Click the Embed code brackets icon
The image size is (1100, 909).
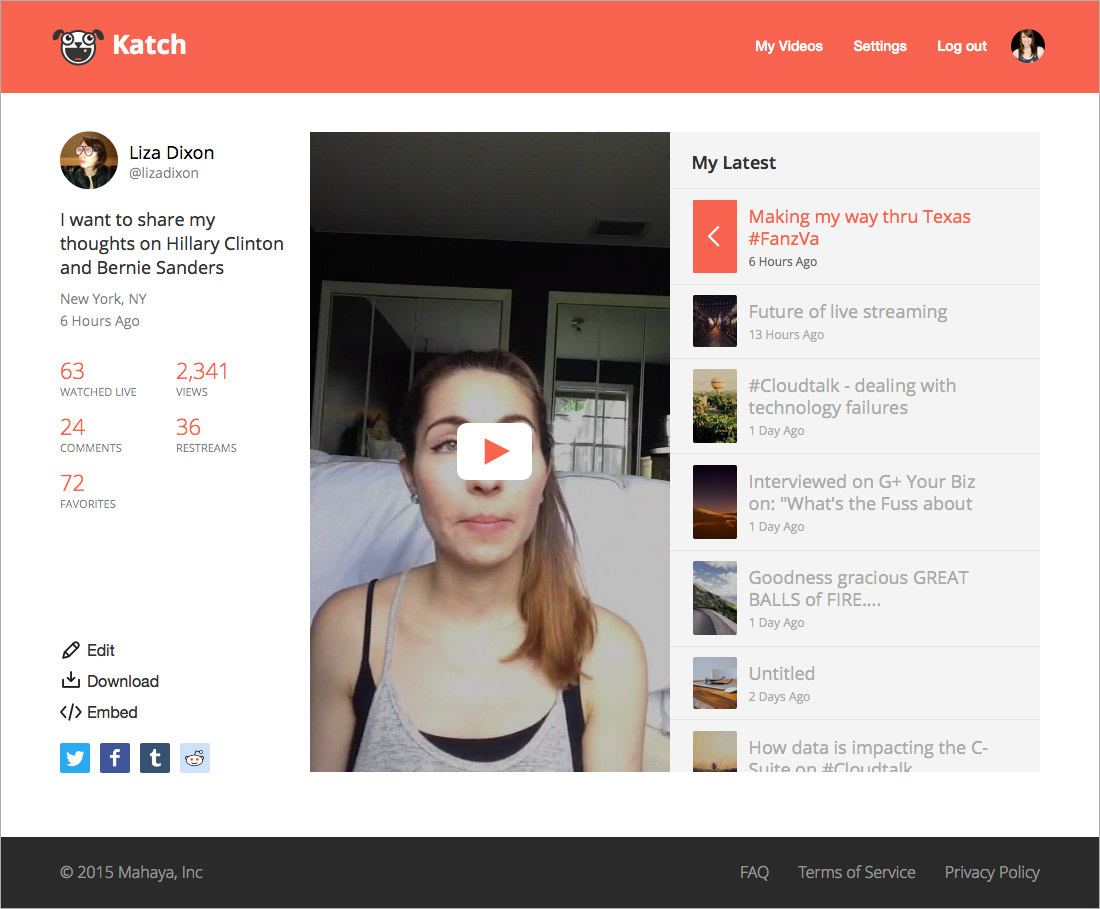coord(70,712)
